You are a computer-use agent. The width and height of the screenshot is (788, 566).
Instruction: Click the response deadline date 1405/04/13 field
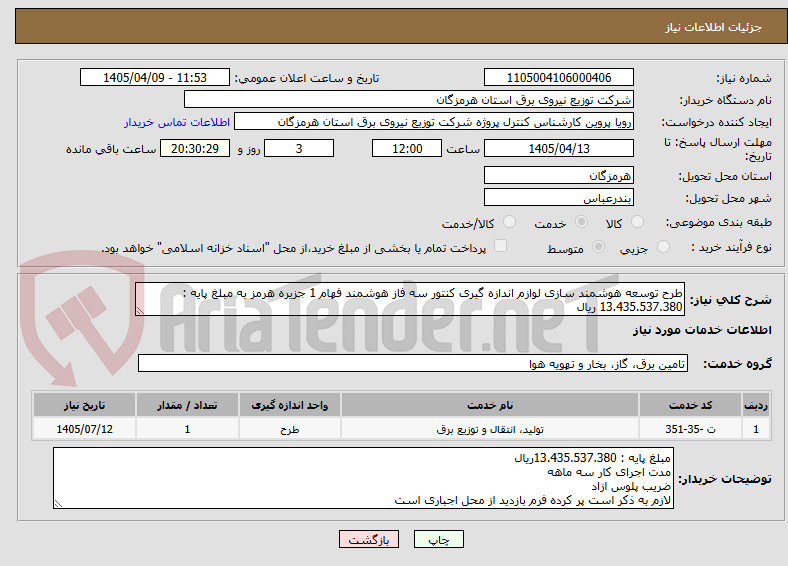click(x=558, y=148)
